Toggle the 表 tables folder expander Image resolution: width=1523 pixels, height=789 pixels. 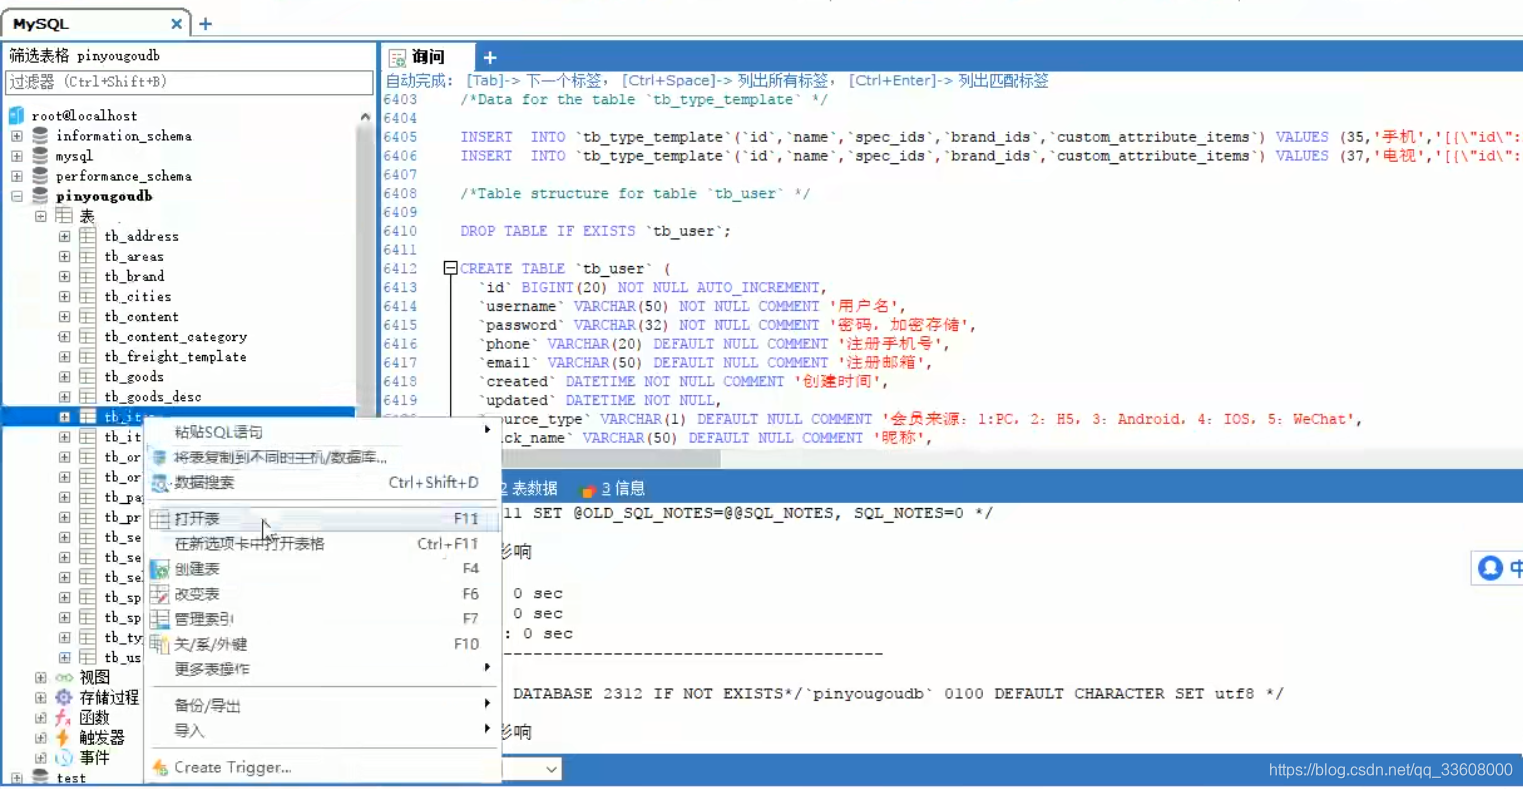[x=41, y=216]
